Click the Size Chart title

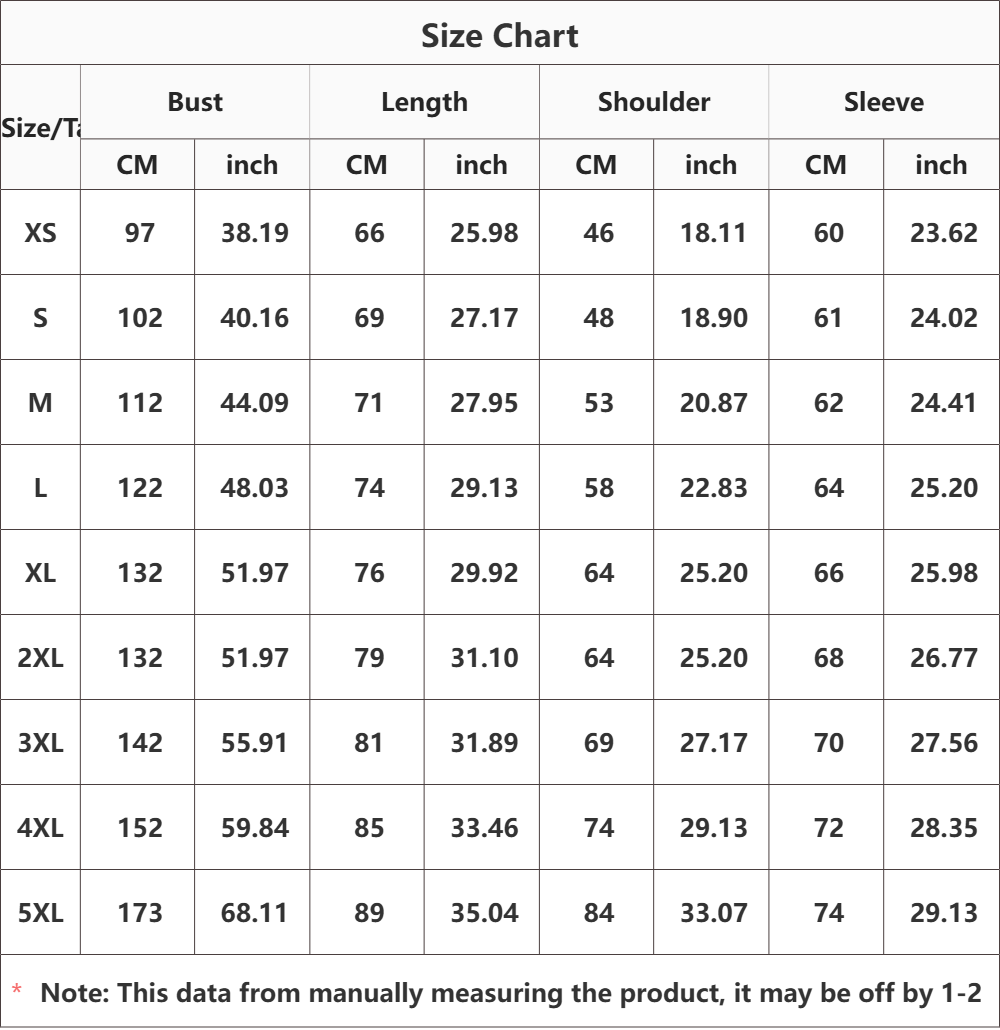point(499,35)
